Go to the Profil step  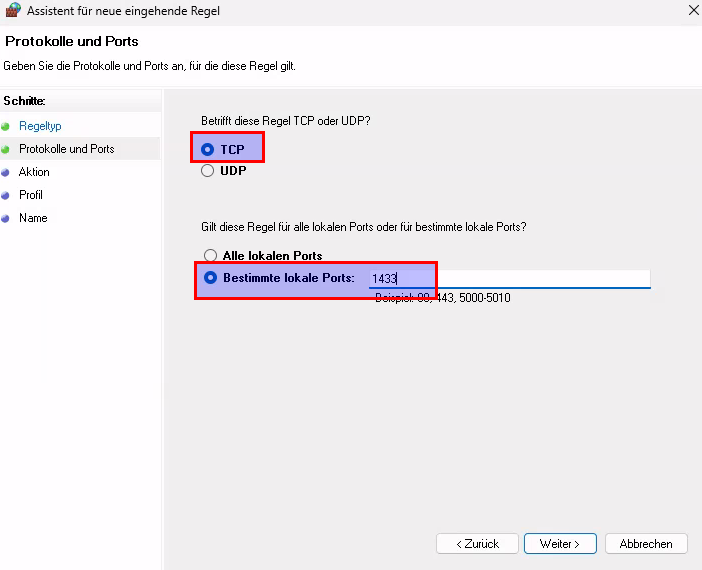pos(31,195)
